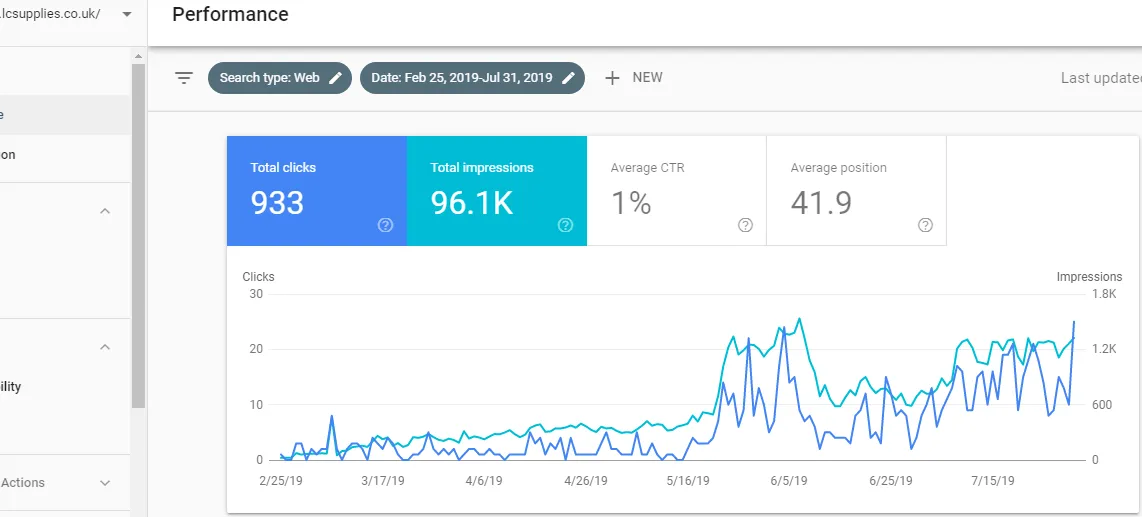Click the 41.9 average position value
This screenshot has height=517, width=1142.
click(821, 203)
